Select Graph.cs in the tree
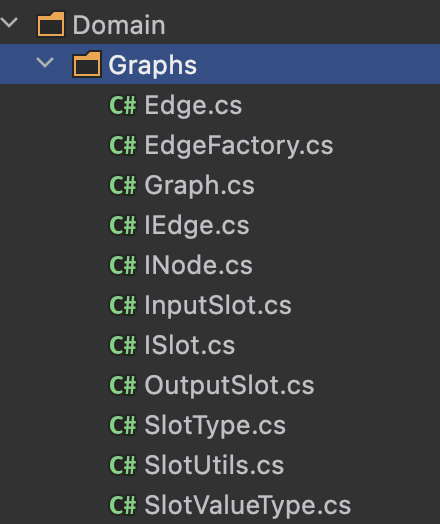 click(x=199, y=185)
